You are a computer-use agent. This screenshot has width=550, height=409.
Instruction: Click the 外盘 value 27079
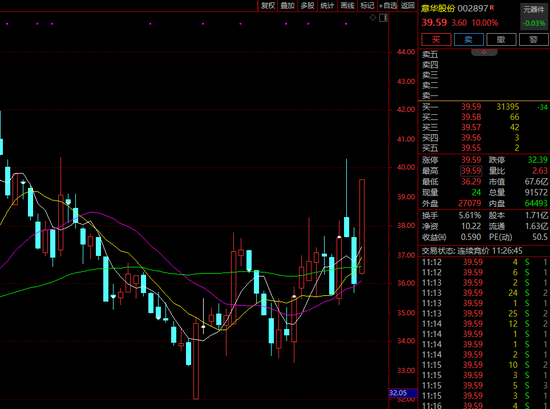[470, 203]
